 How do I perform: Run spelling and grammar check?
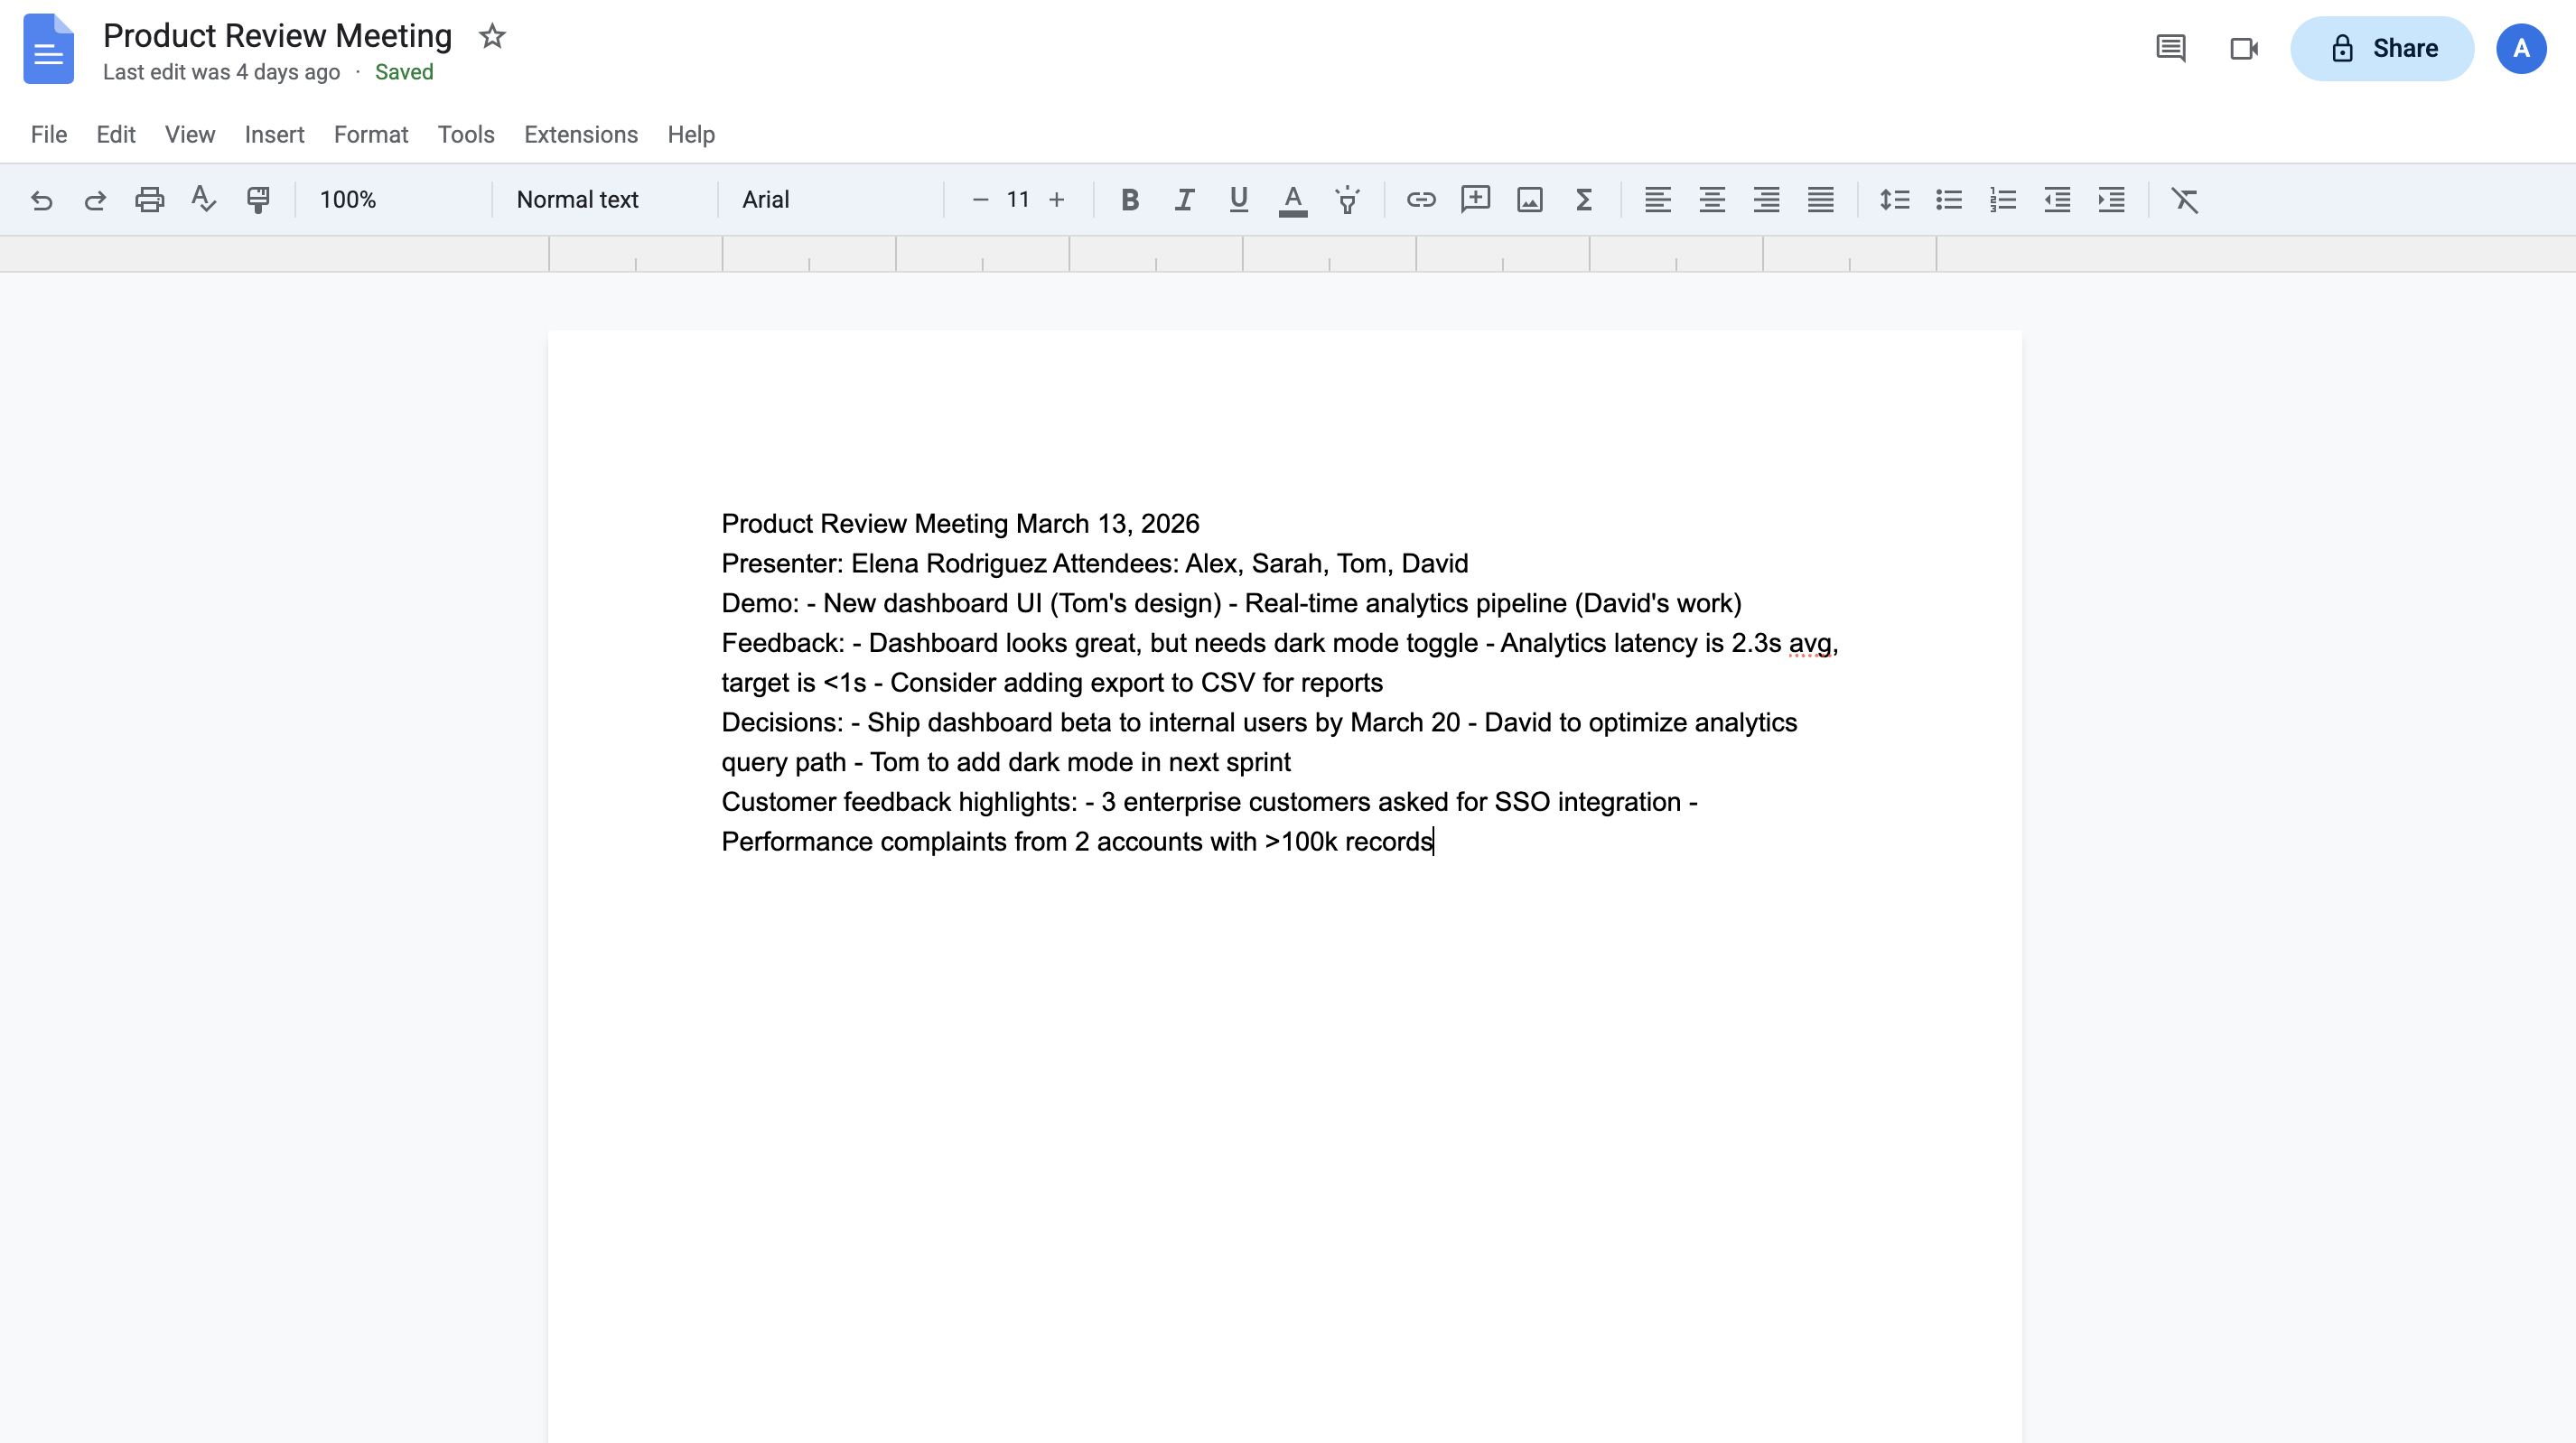click(203, 199)
